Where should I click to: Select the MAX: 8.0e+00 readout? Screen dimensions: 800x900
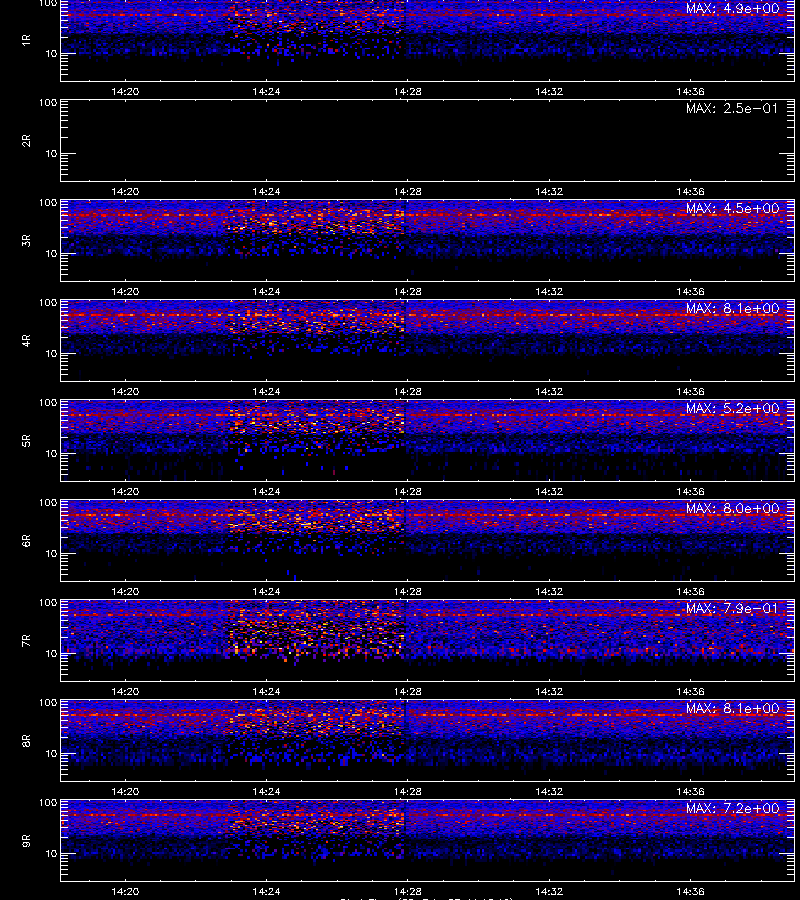click(x=732, y=509)
